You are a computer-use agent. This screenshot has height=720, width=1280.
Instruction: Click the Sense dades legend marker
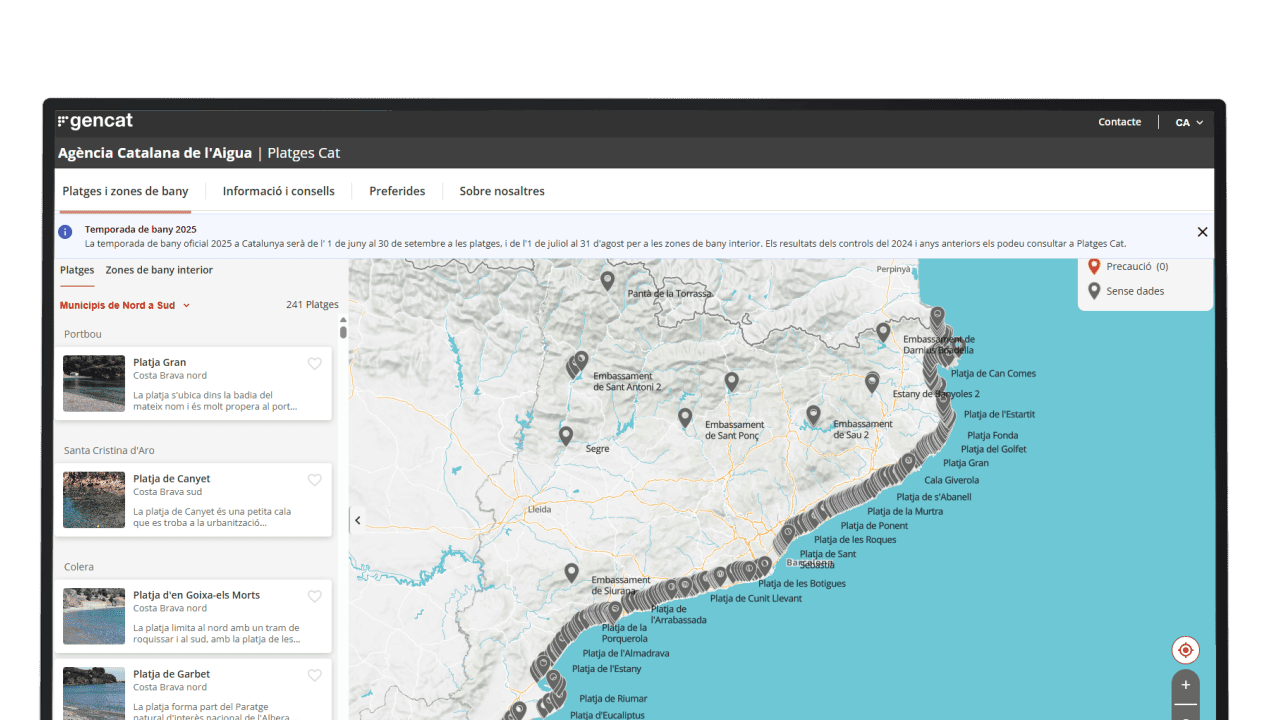point(1094,291)
